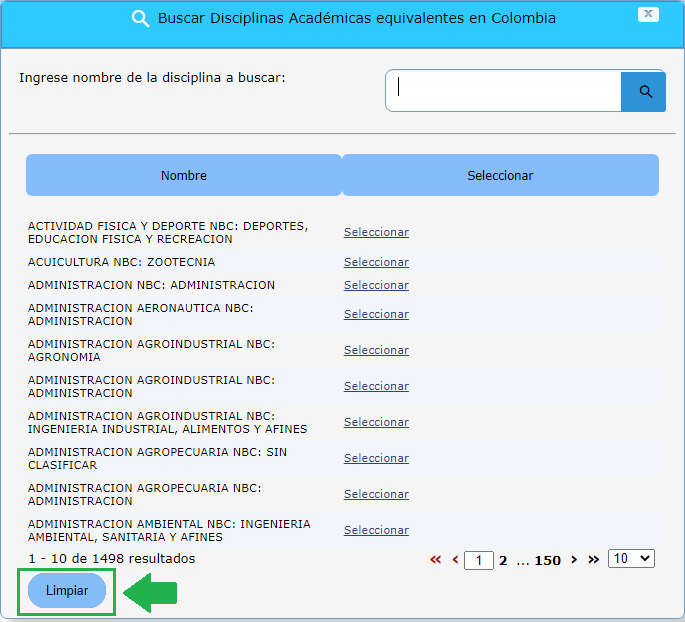Select ADMINISTRACION AMBIENTAL discipline
Viewport: 685px width, 622px height.
pyautogui.click(x=376, y=530)
